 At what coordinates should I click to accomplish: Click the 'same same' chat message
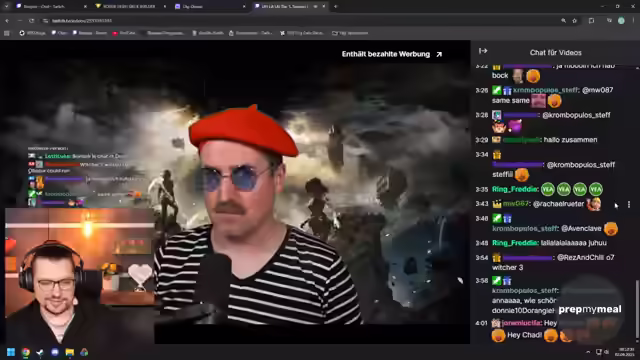[x=511, y=100]
